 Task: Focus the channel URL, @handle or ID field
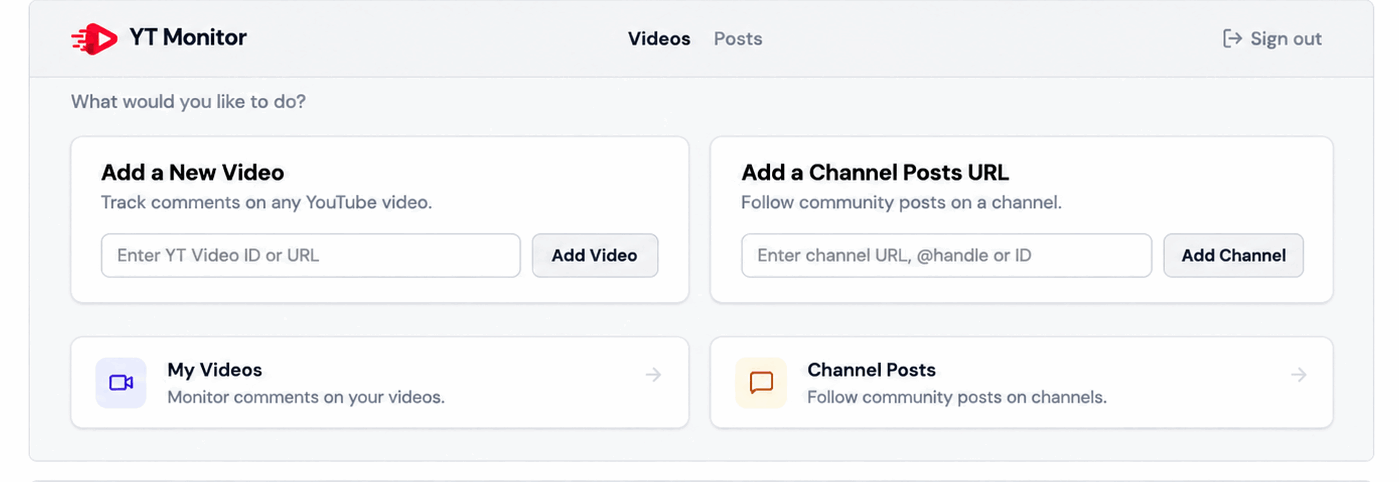(946, 255)
